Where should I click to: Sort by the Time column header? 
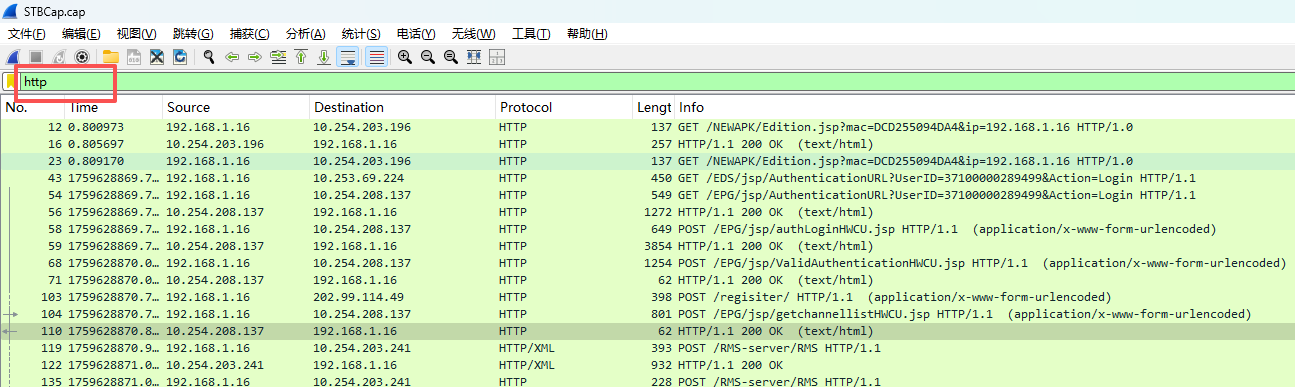click(114, 107)
